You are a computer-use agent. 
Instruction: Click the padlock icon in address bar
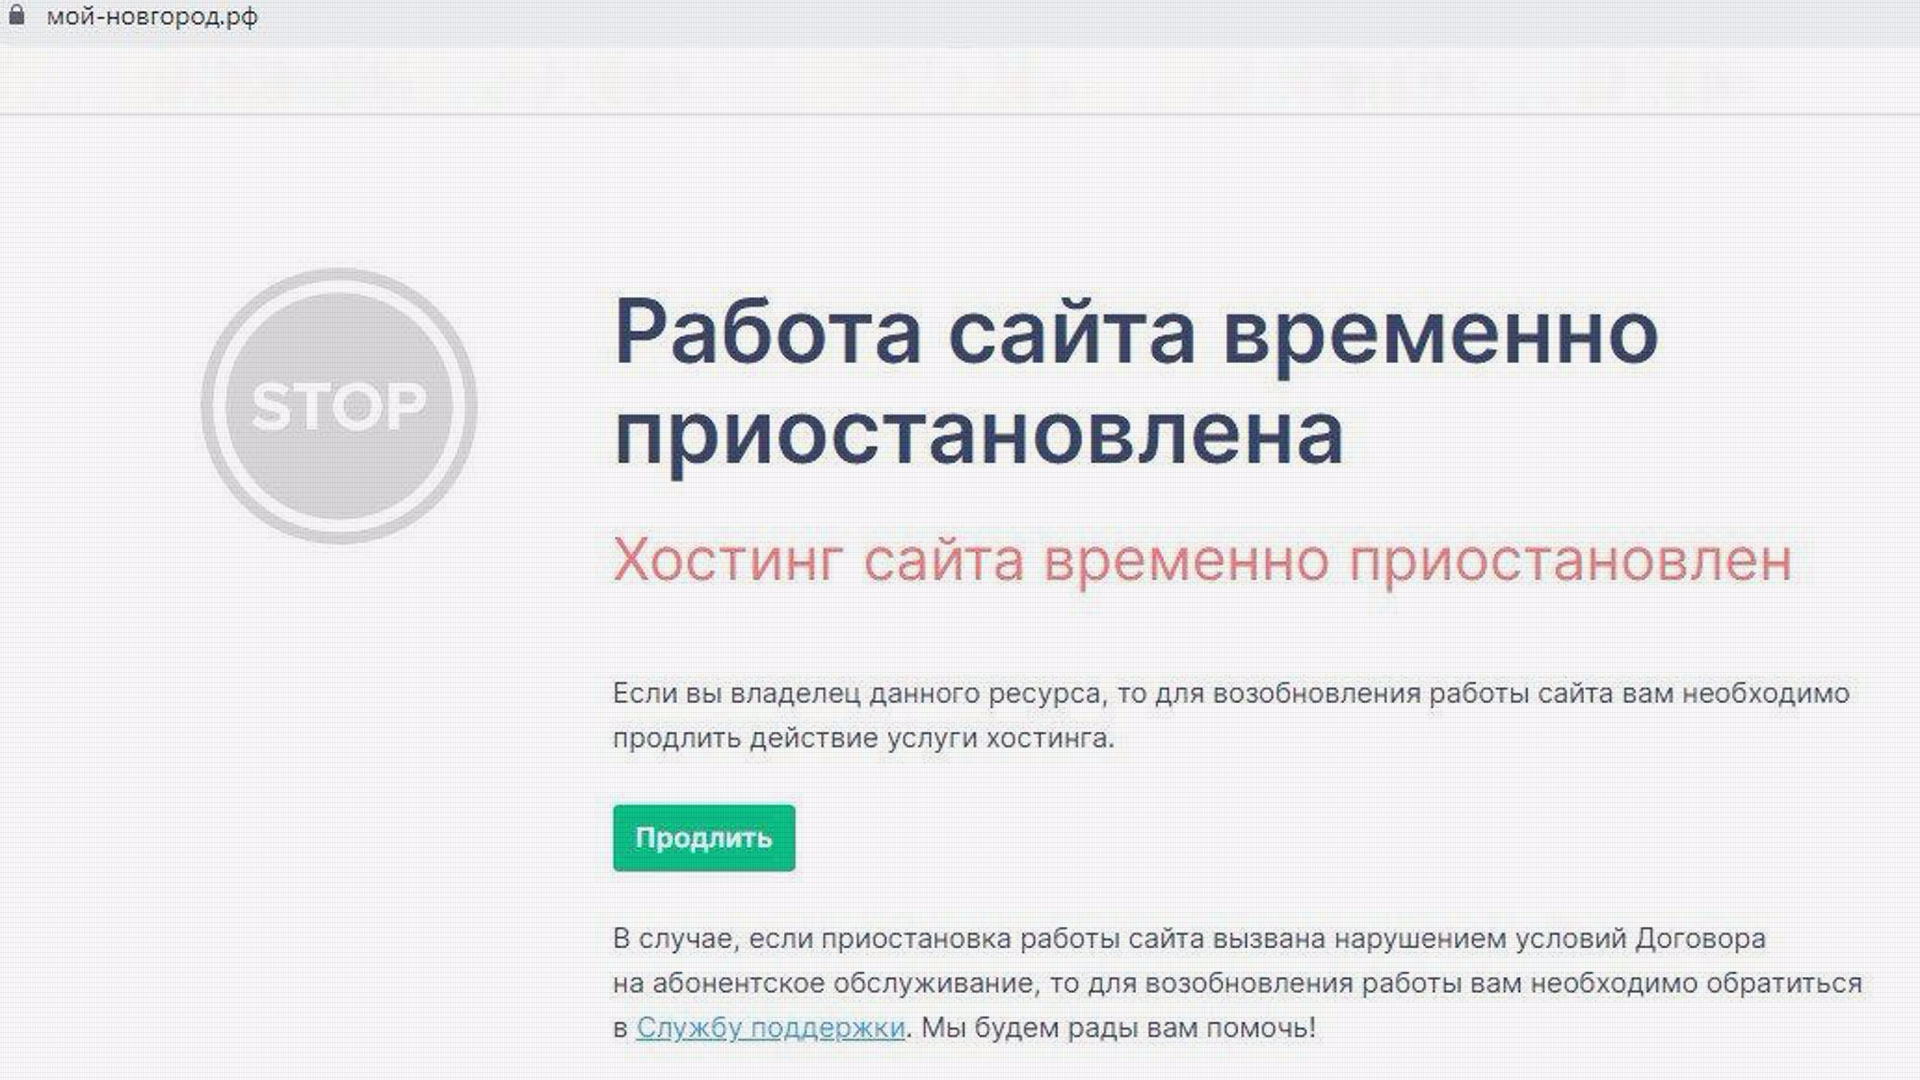click(x=16, y=16)
